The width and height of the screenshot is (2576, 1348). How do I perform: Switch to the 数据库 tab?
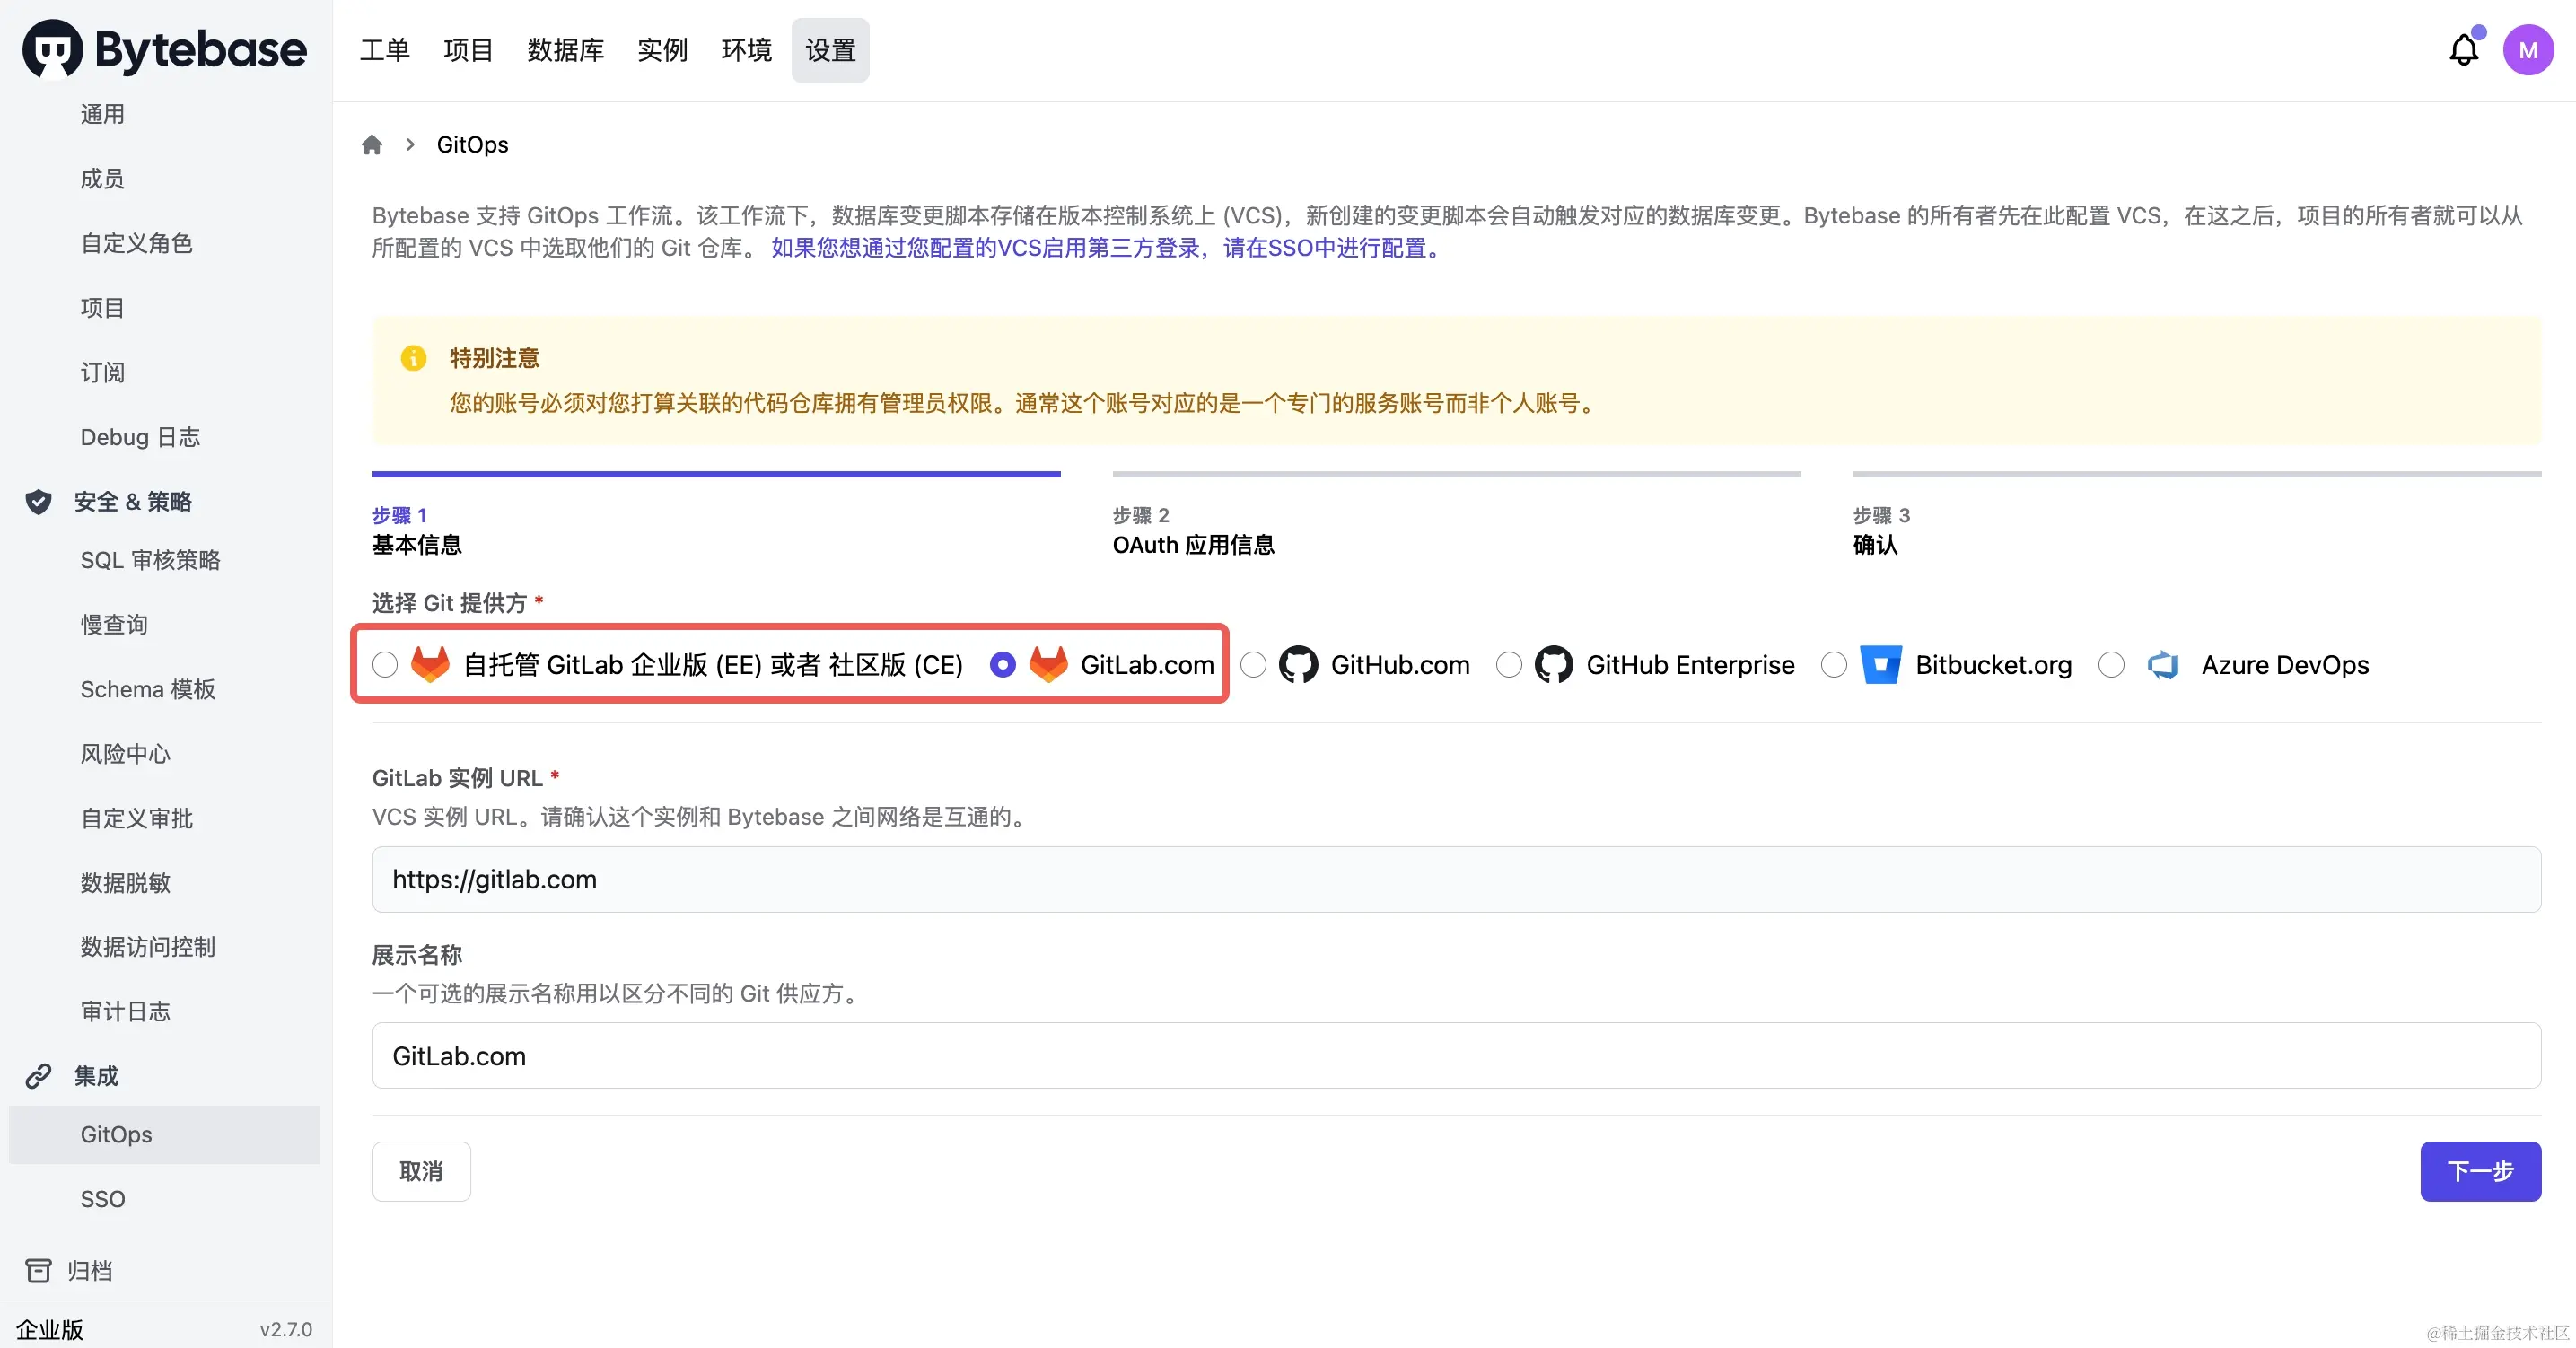[x=565, y=49]
